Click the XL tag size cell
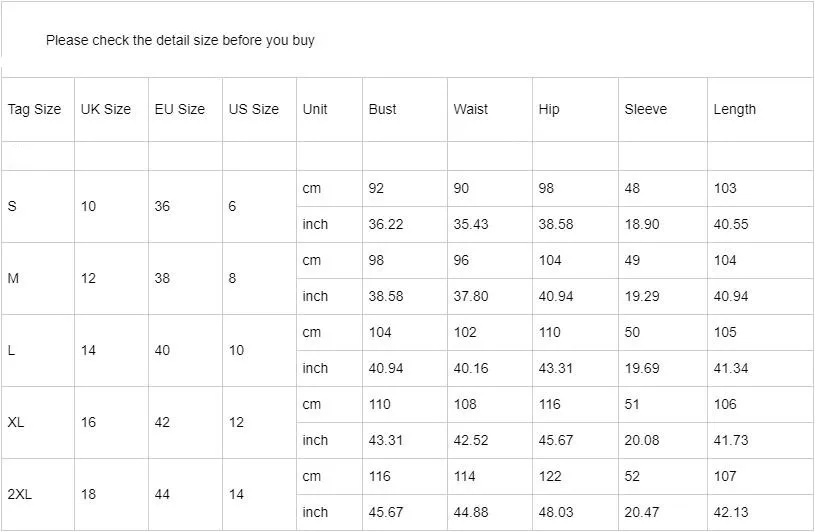 point(16,422)
